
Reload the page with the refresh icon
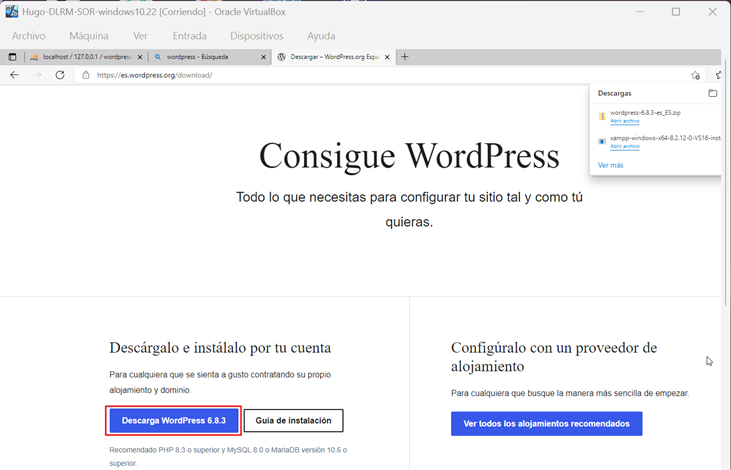(x=60, y=75)
